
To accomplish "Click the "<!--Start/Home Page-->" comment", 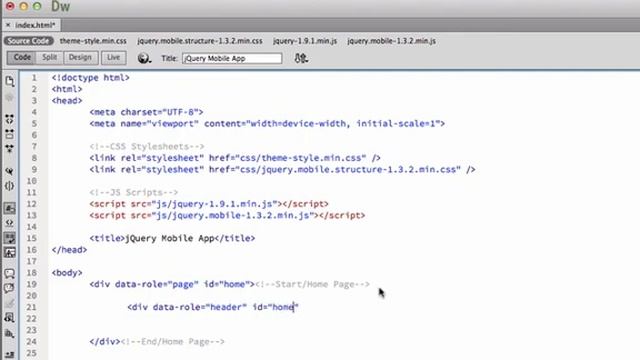I will click(312, 284).
